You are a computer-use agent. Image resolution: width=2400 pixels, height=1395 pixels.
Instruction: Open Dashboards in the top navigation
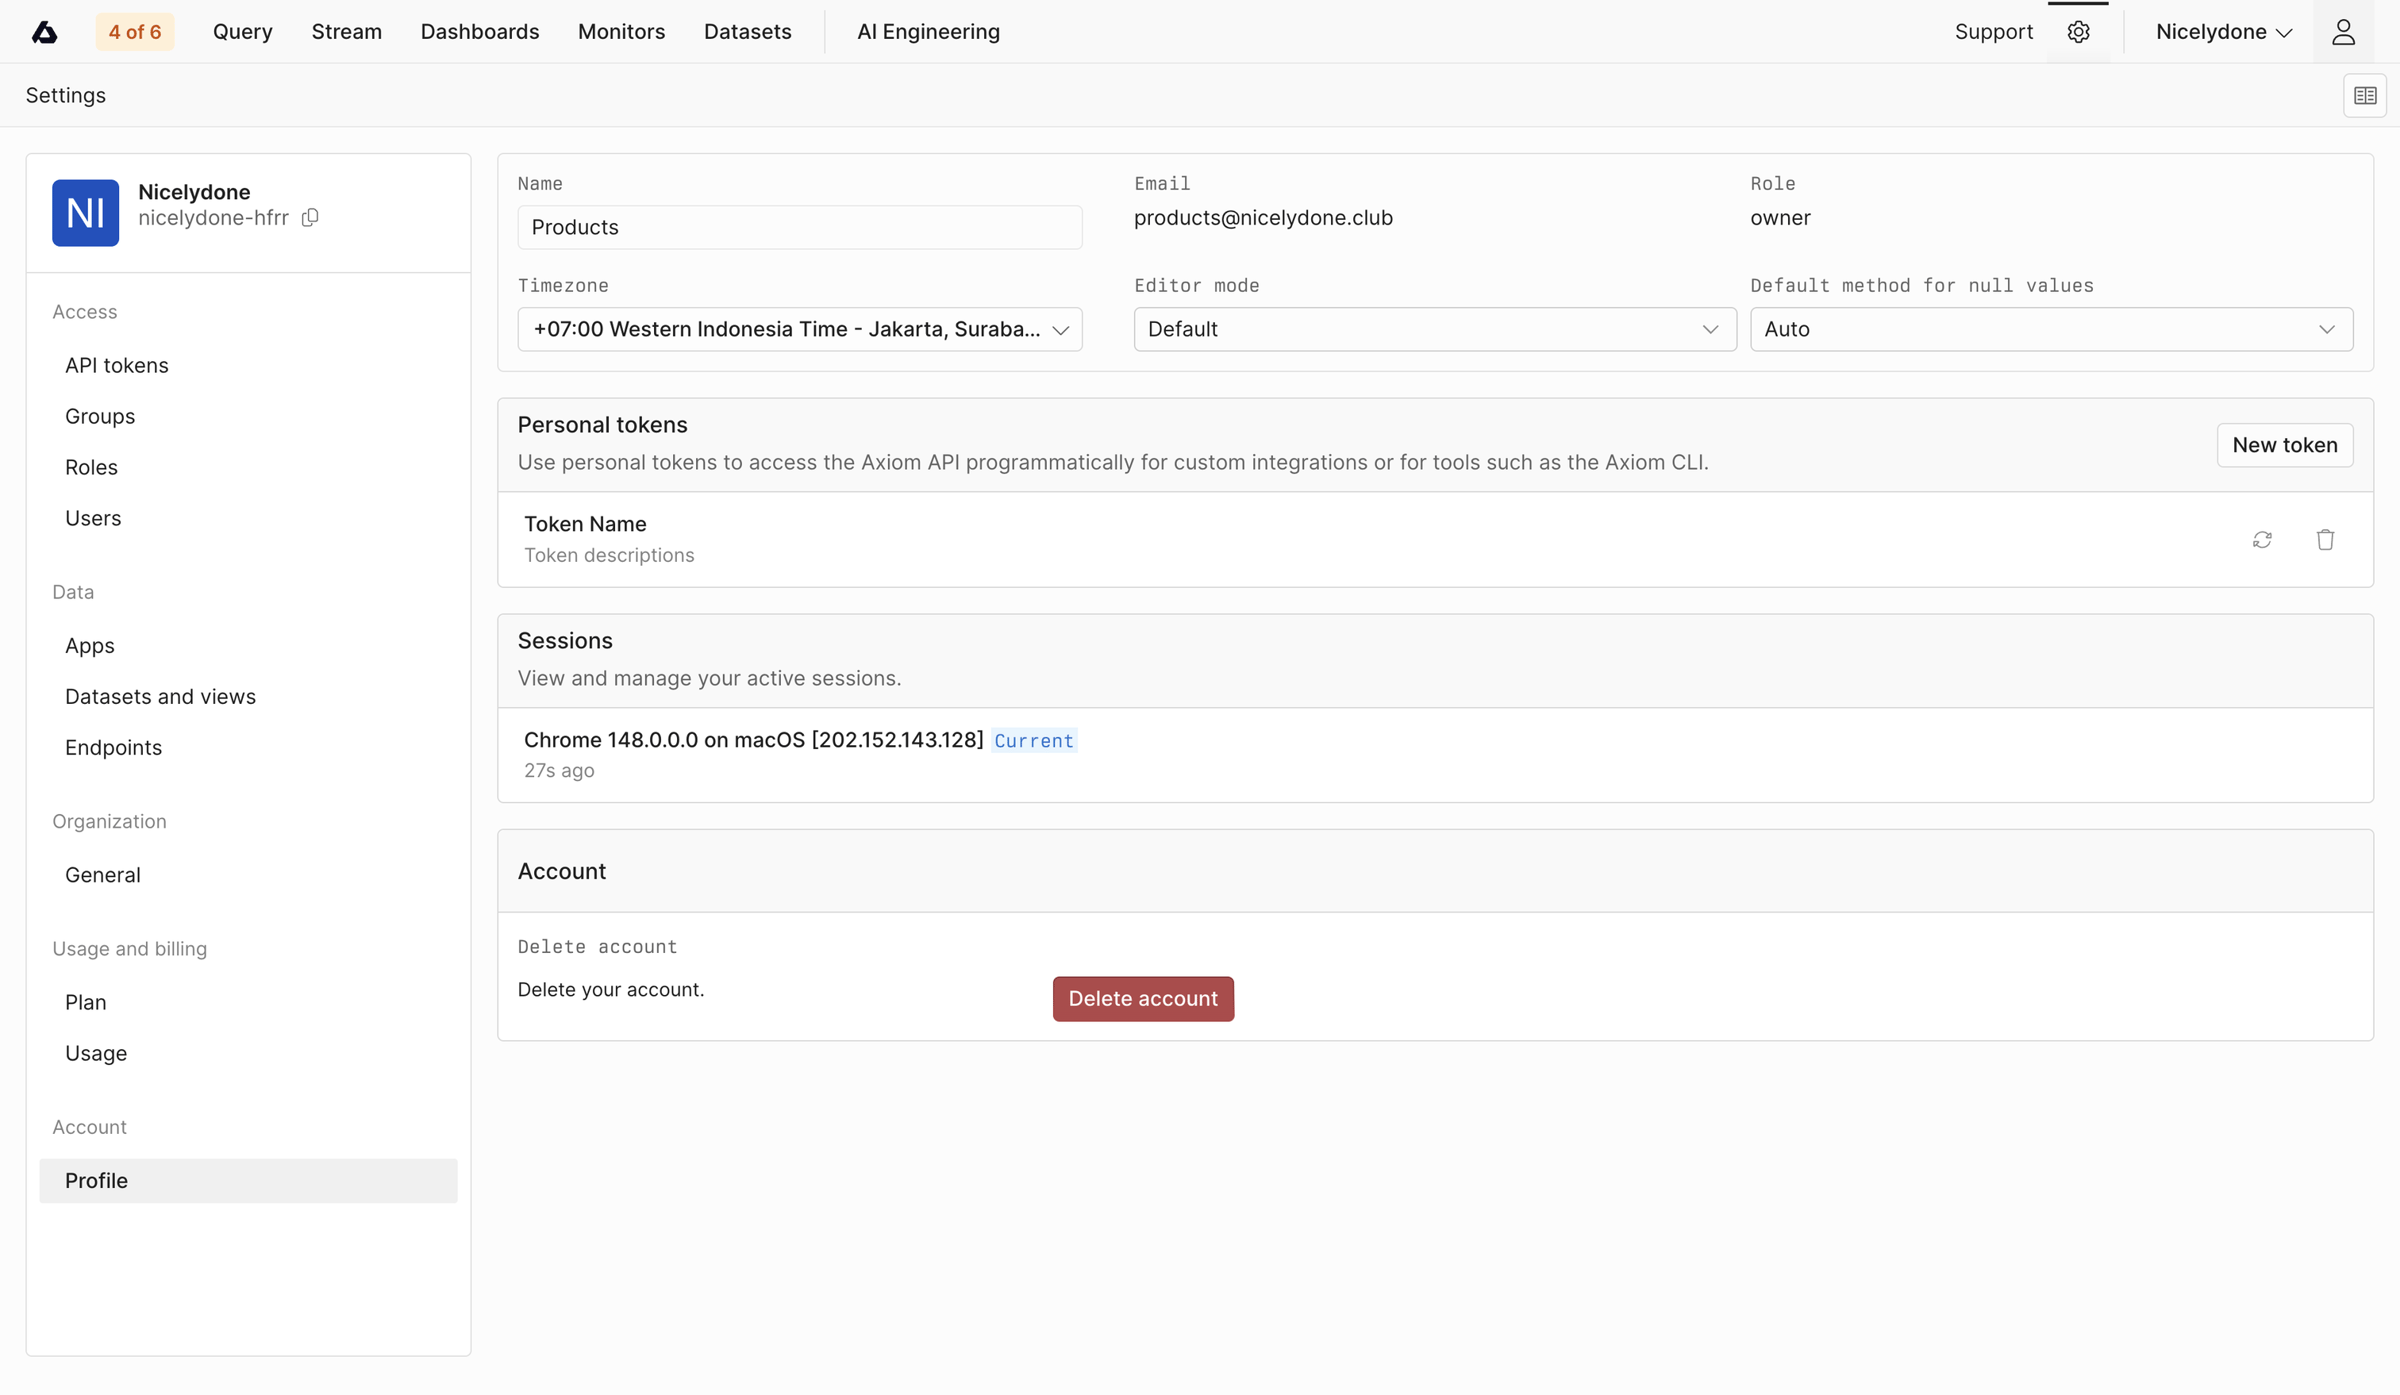click(480, 32)
